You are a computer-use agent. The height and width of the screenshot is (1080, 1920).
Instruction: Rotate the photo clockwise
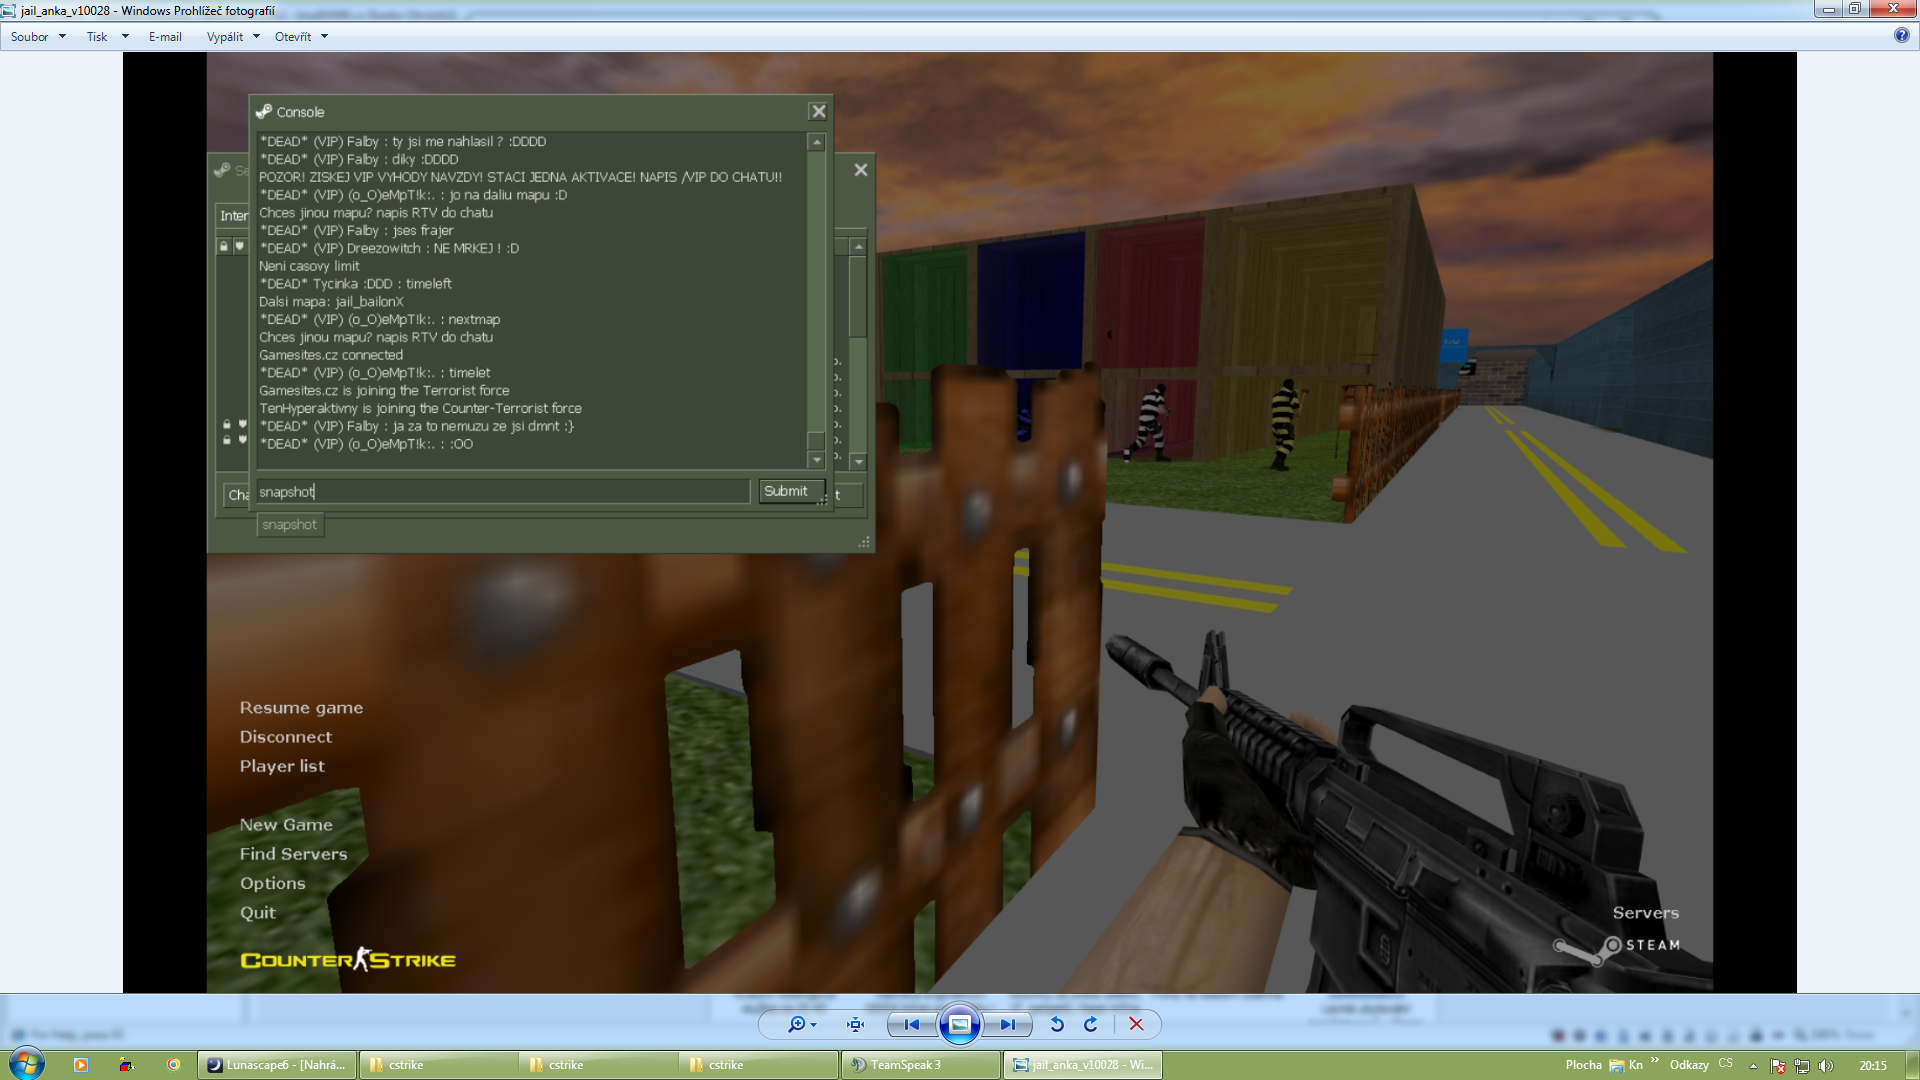(1091, 1024)
